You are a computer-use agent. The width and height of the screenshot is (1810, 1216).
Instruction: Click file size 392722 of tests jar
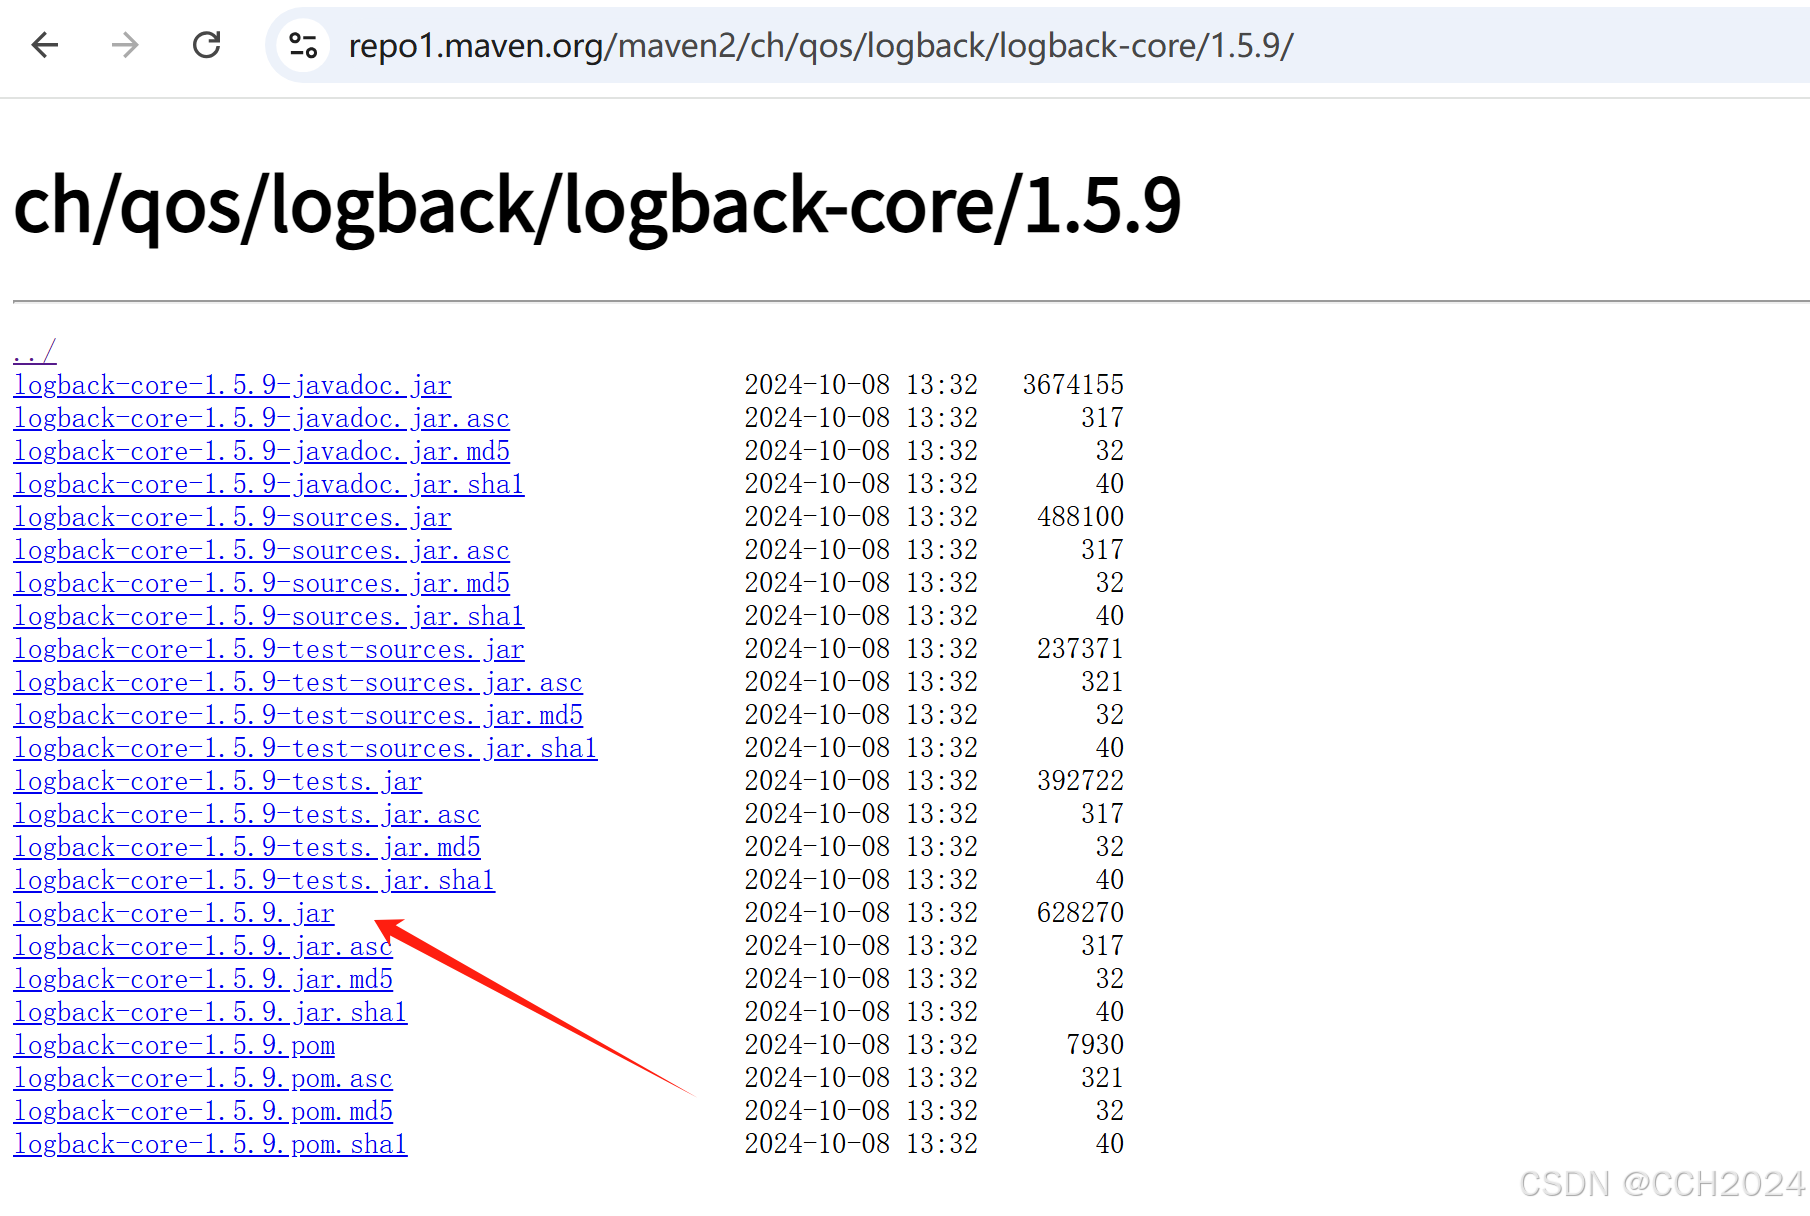tap(1080, 780)
